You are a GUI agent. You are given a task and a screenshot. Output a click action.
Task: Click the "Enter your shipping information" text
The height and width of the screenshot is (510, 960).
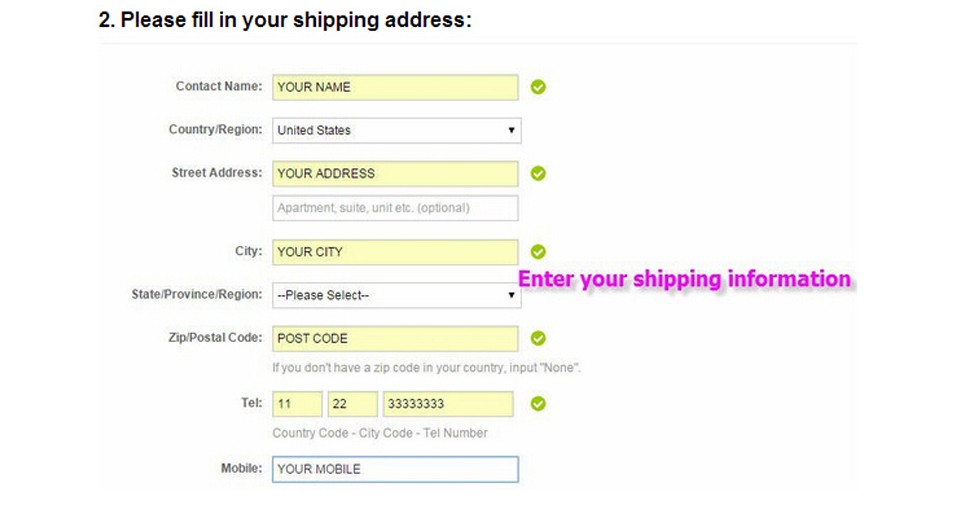click(x=684, y=279)
